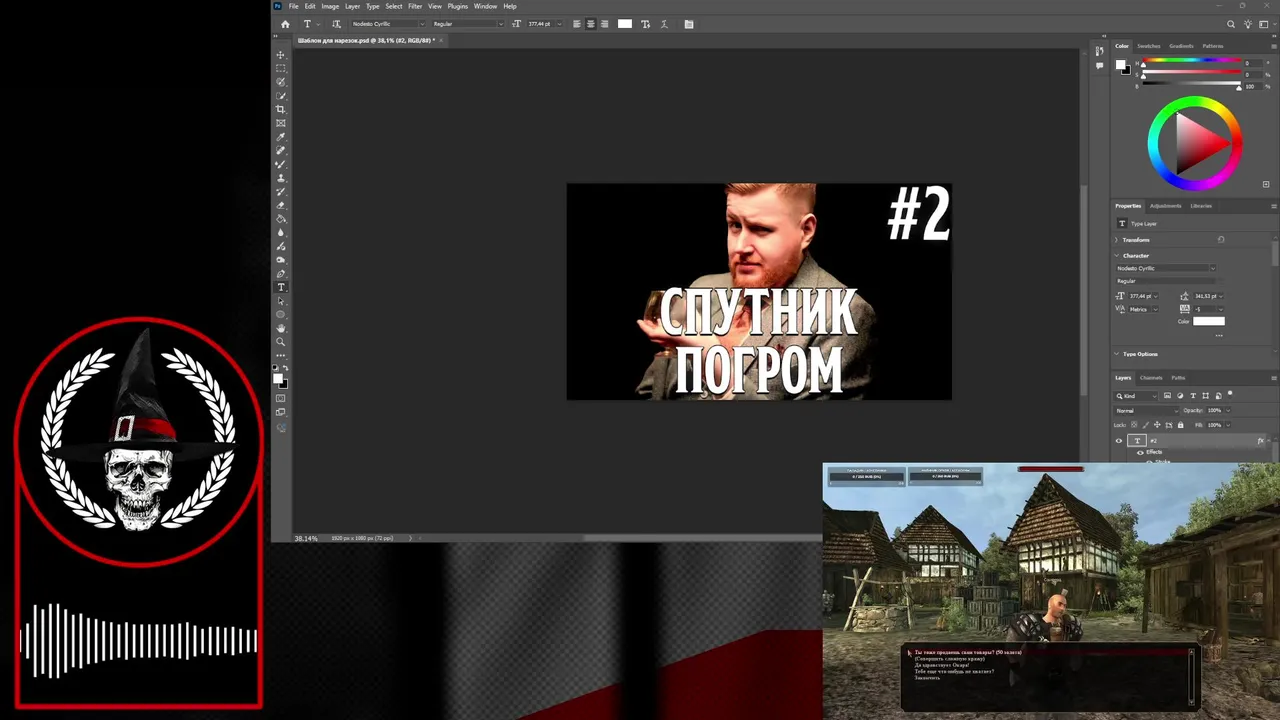Toggle the layer filtering on/off switch

coord(1231,395)
